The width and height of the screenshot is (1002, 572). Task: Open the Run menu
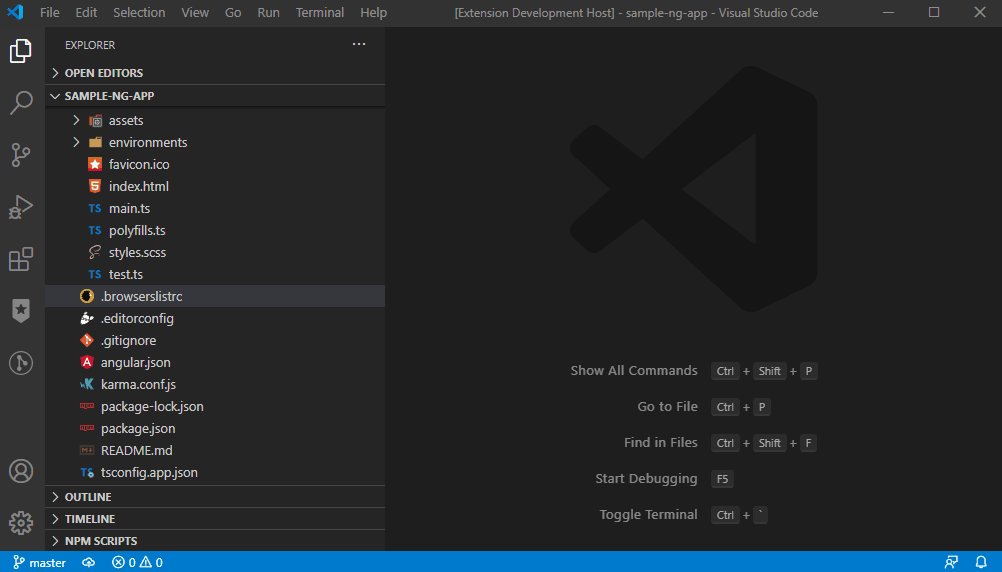pyautogui.click(x=268, y=13)
